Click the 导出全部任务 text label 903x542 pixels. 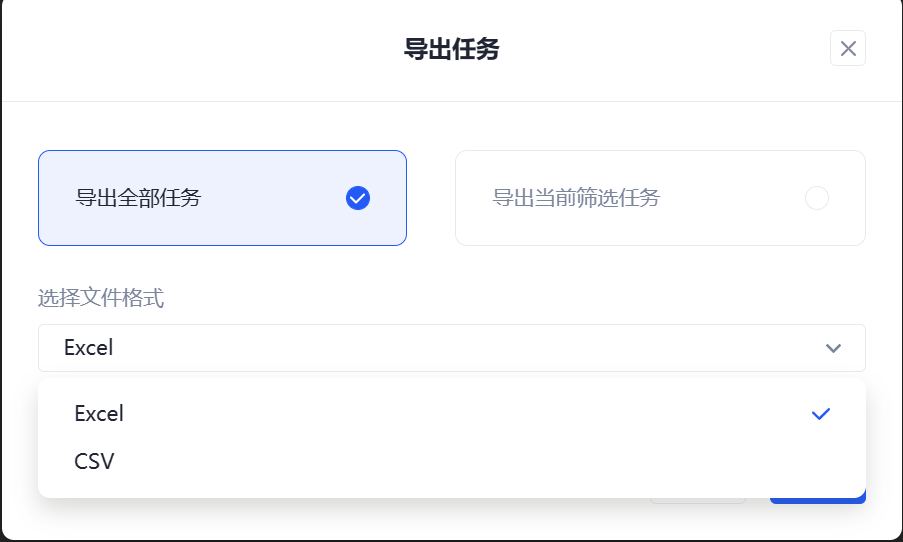click(x=138, y=198)
